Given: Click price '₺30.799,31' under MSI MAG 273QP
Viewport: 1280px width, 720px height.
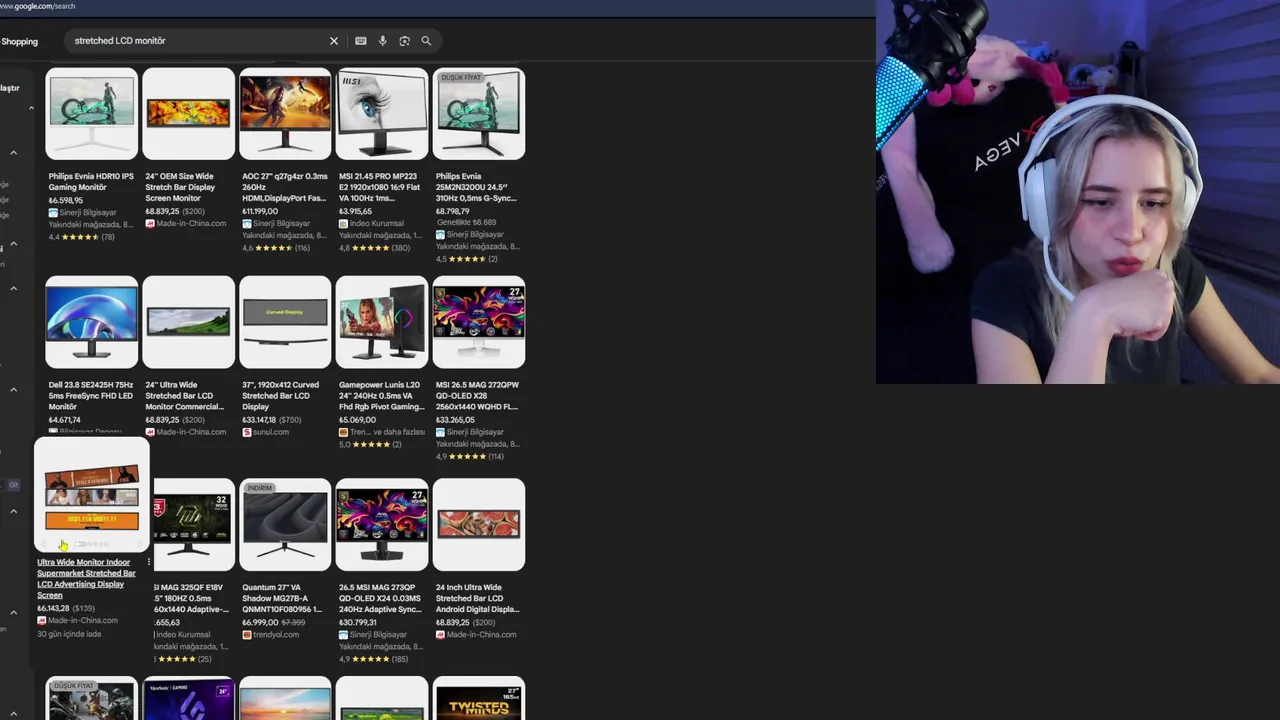Looking at the screenshot, I should coord(358,622).
